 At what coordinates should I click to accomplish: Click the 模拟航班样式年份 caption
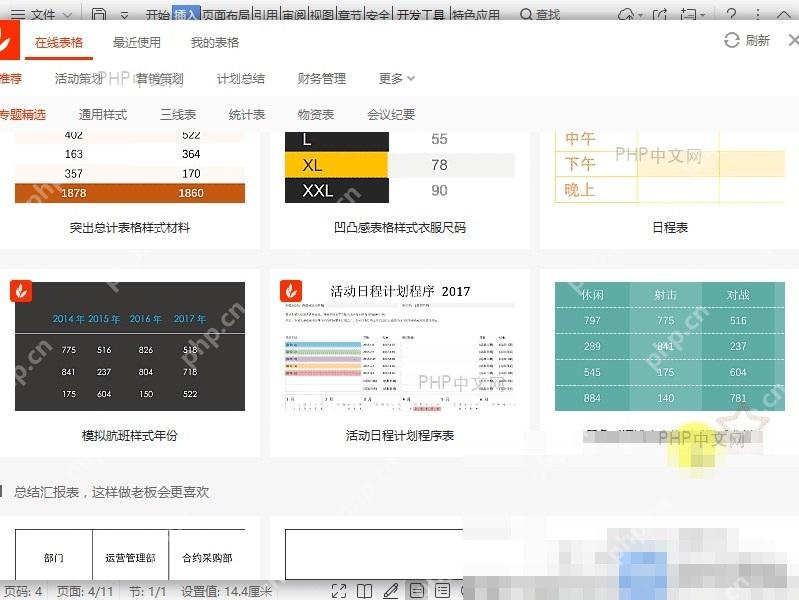130,435
